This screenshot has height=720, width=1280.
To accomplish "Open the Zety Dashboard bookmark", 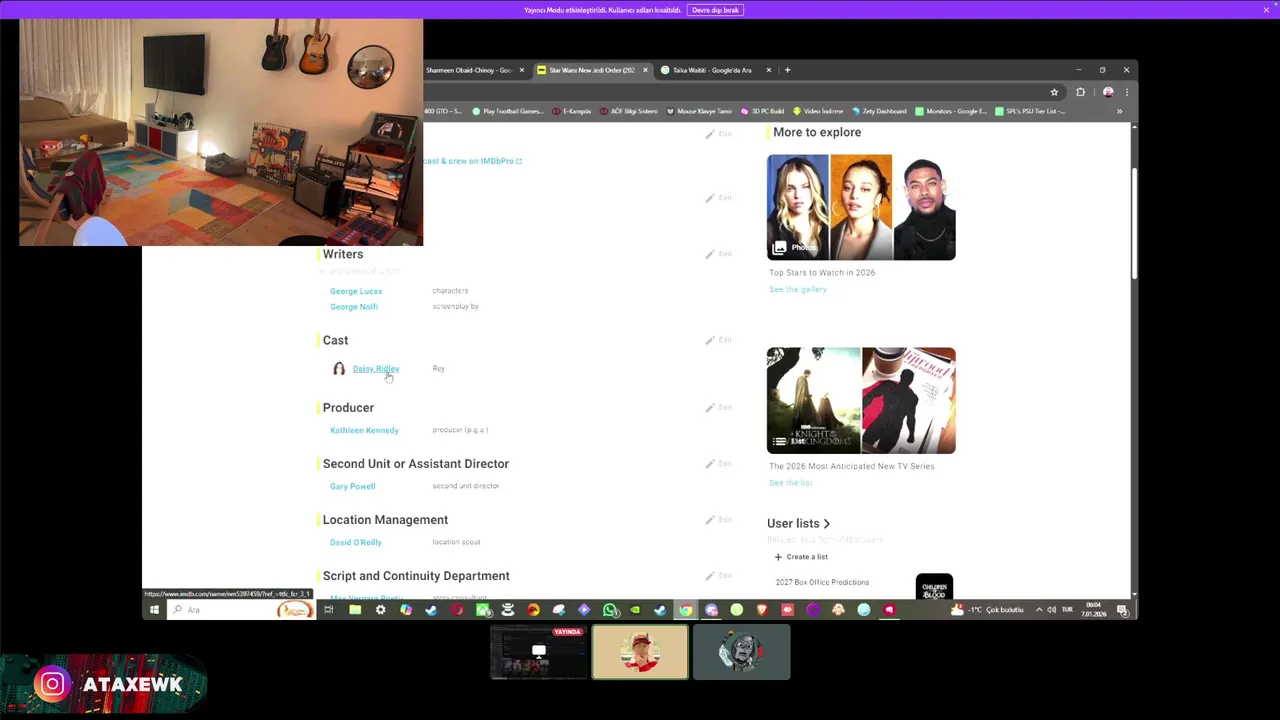I will click(878, 111).
